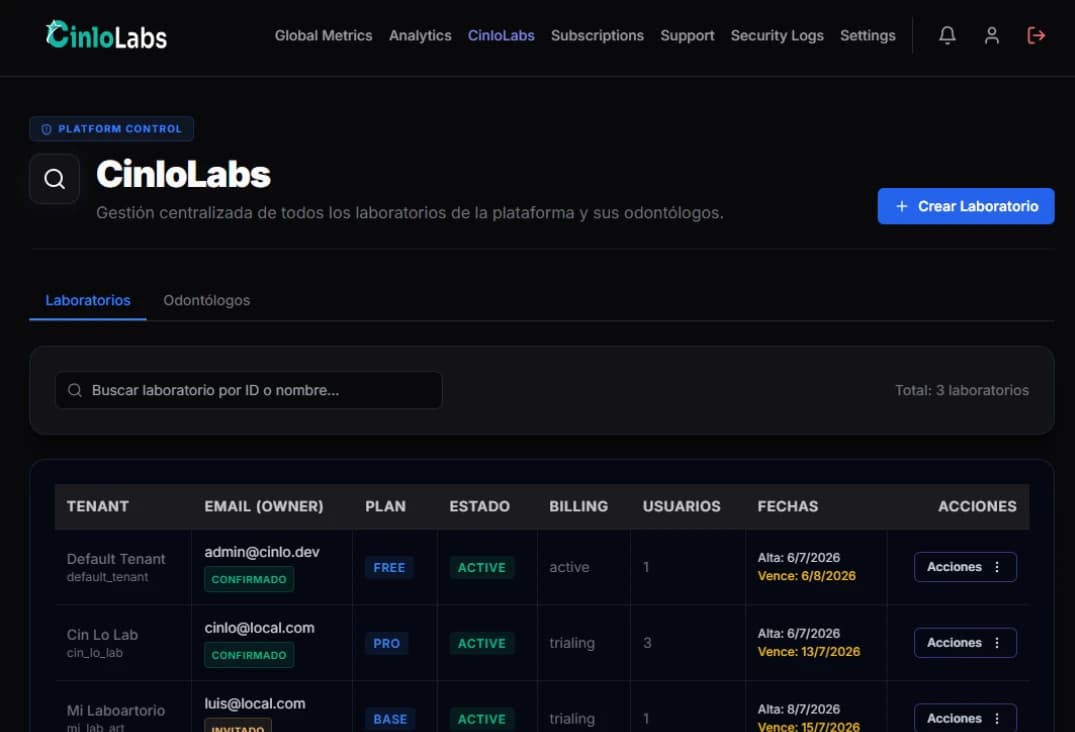Click 'Total: 3 laboratorios' label
The width and height of the screenshot is (1075, 732).
click(962, 390)
